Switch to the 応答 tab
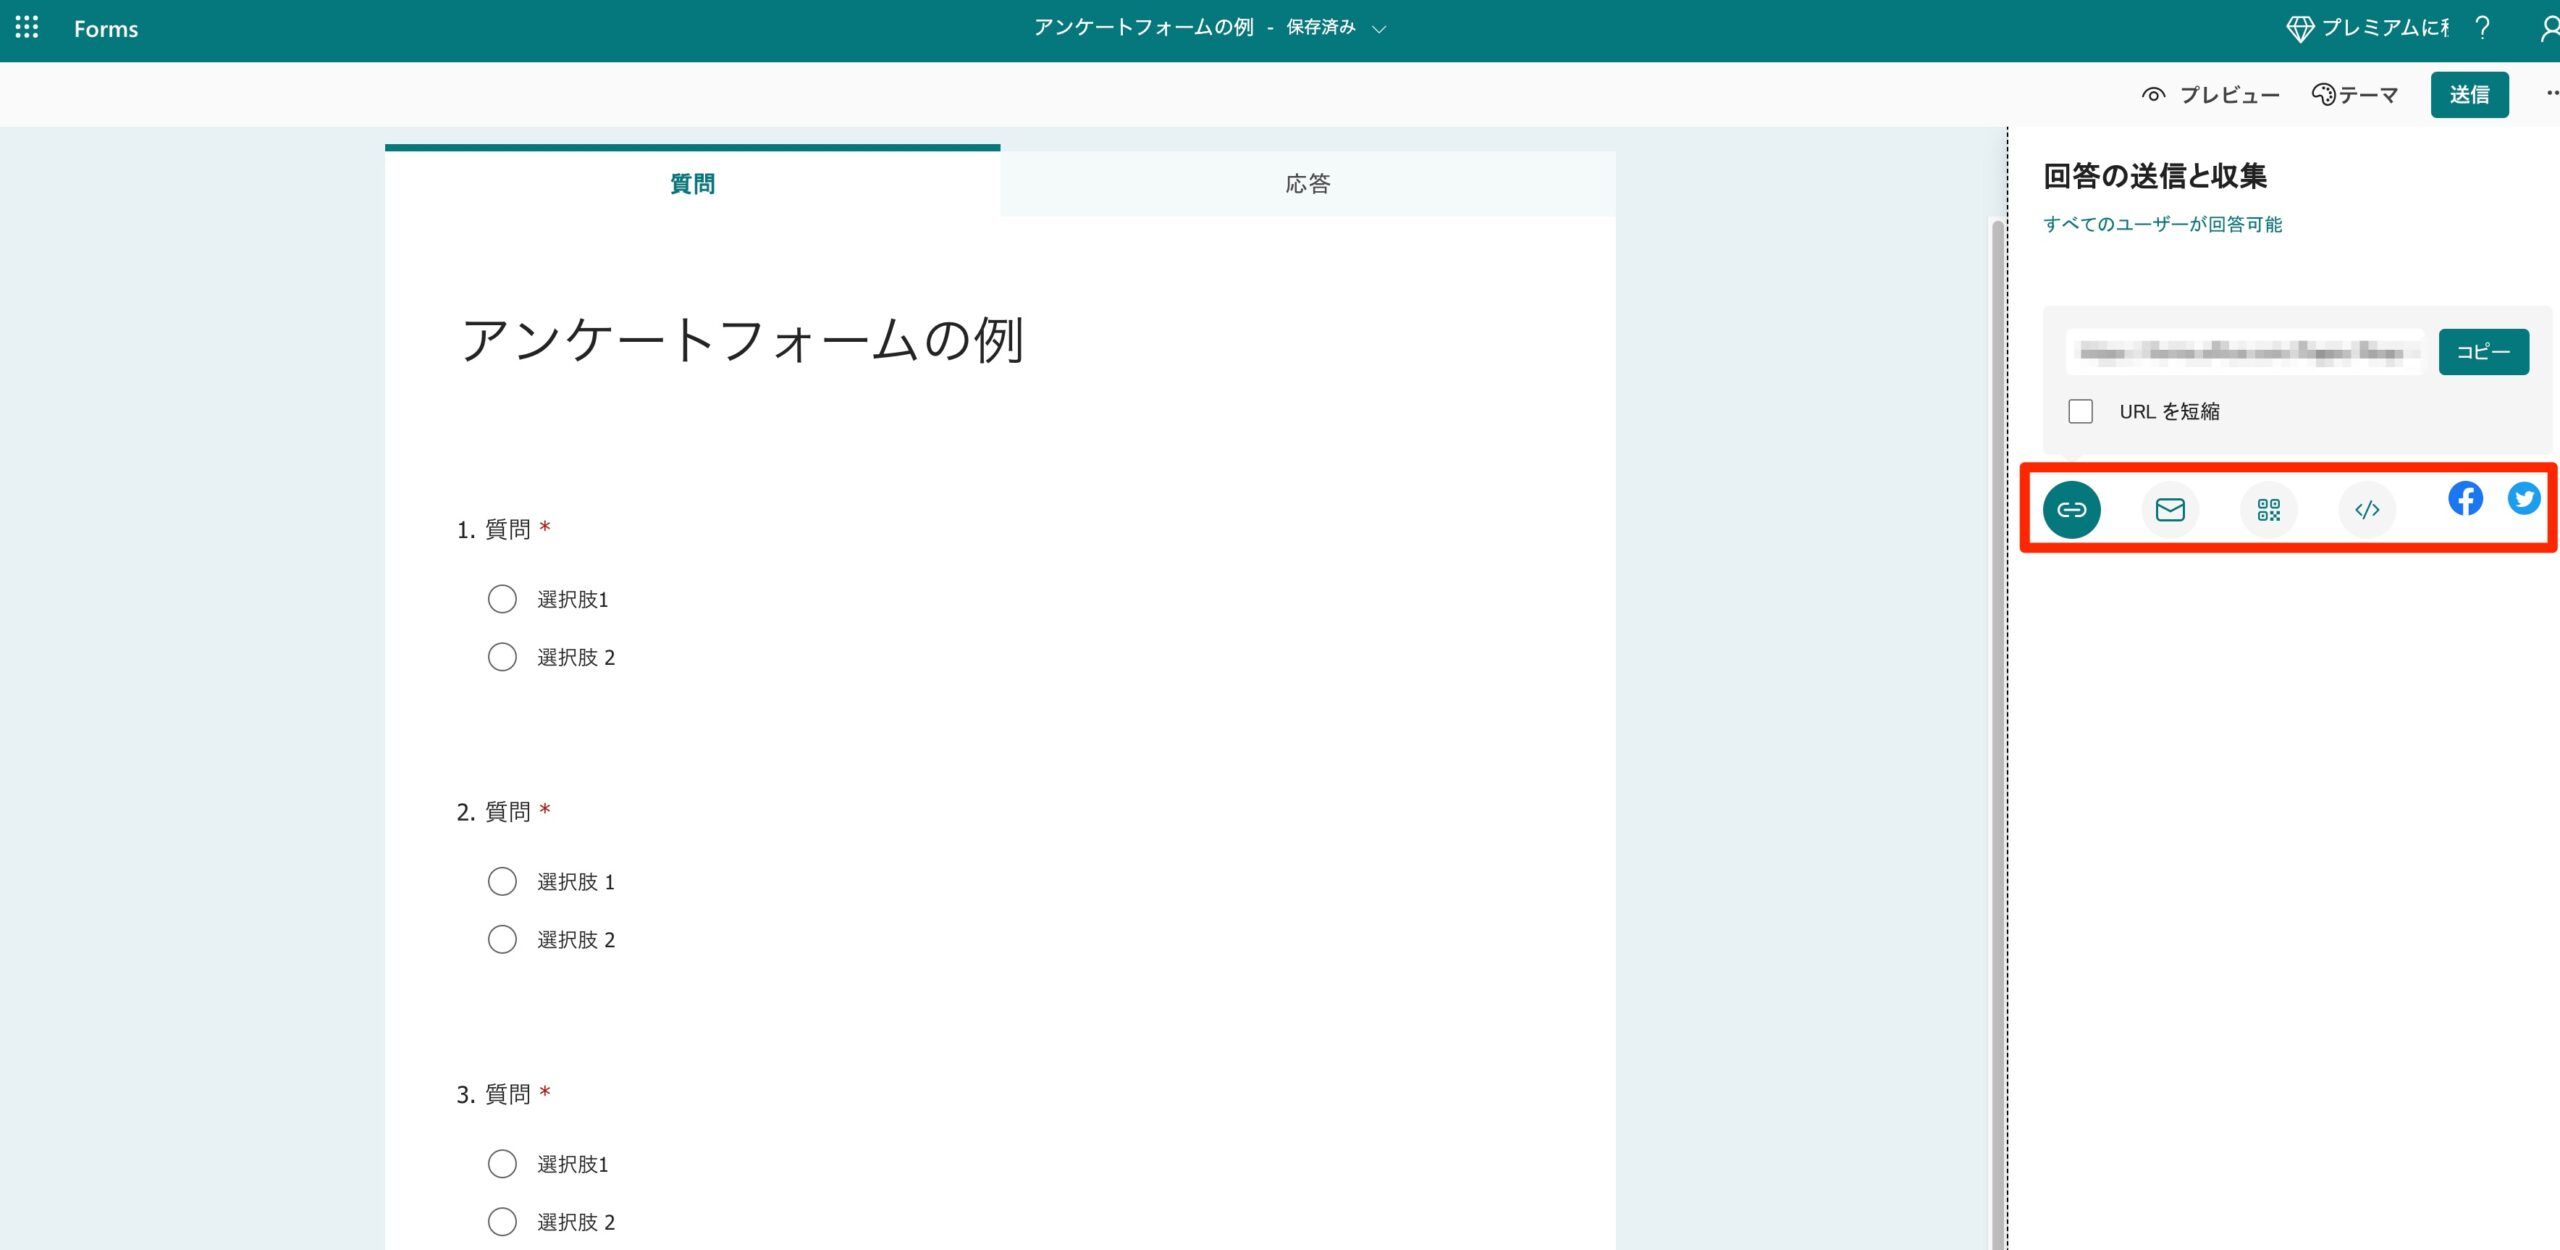The image size is (2560, 1250). coord(1306,183)
